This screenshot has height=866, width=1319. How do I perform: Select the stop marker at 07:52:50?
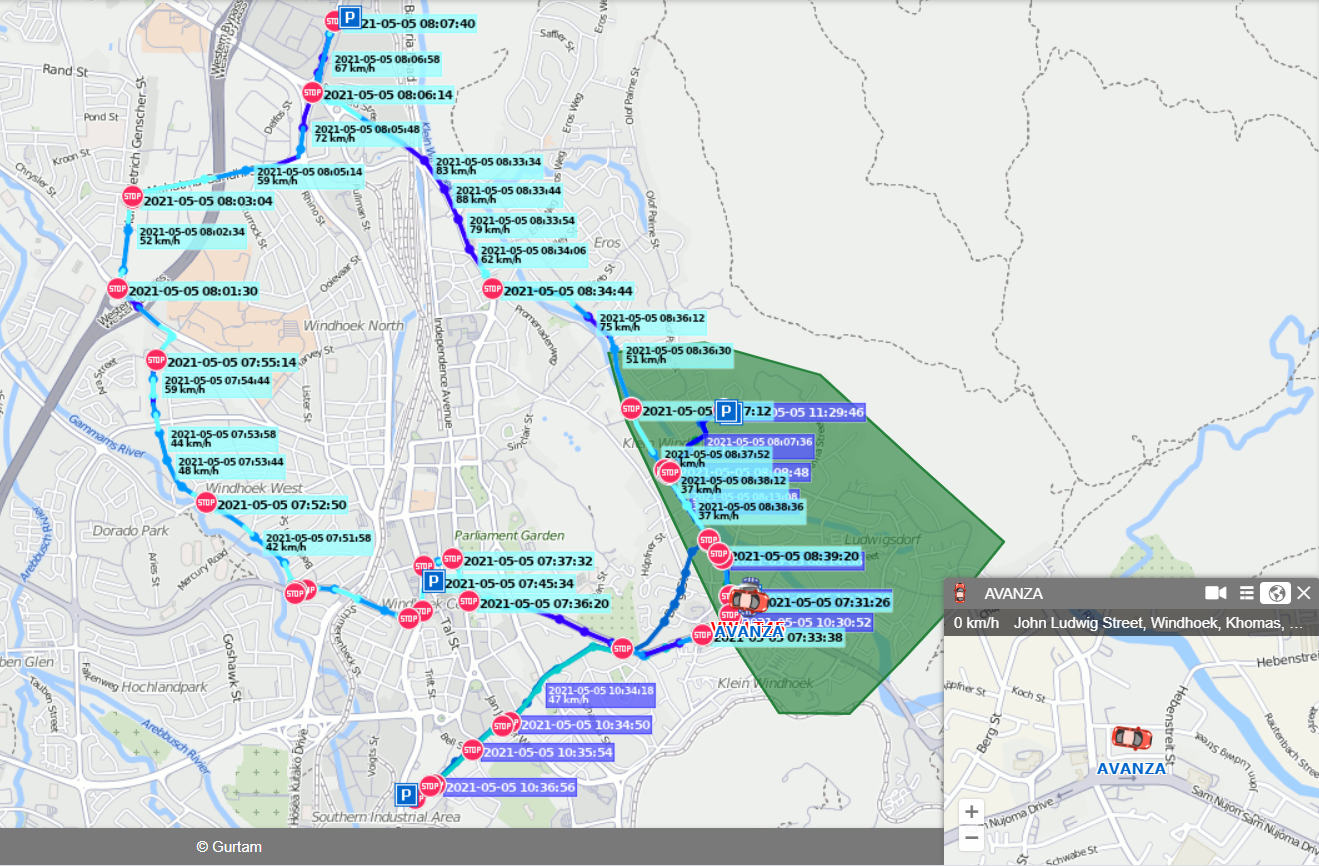[206, 503]
